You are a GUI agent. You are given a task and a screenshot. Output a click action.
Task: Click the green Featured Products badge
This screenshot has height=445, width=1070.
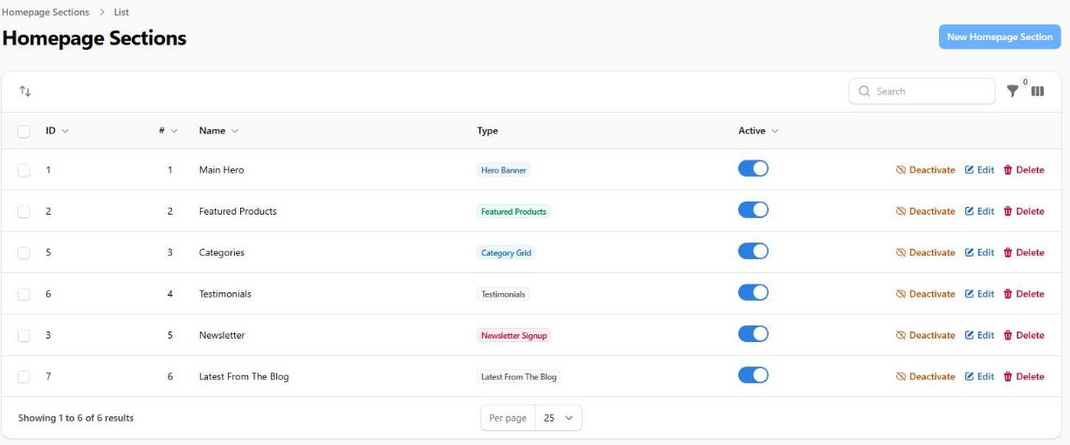point(513,212)
